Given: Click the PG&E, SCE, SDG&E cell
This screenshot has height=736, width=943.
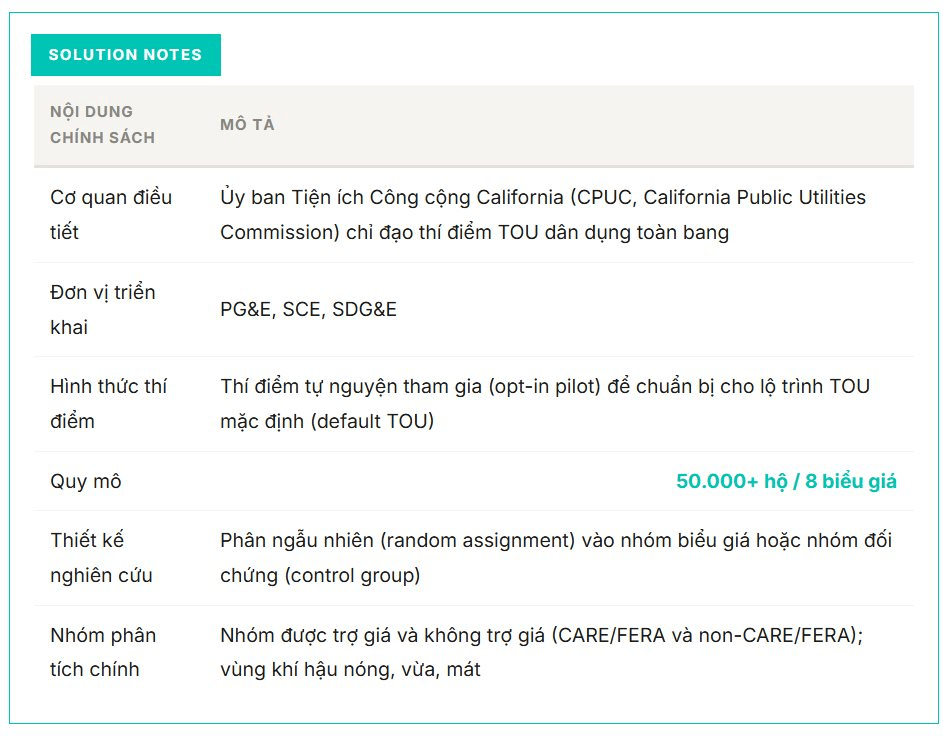Looking at the screenshot, I should pyautogui.click(x=309, y=309).
